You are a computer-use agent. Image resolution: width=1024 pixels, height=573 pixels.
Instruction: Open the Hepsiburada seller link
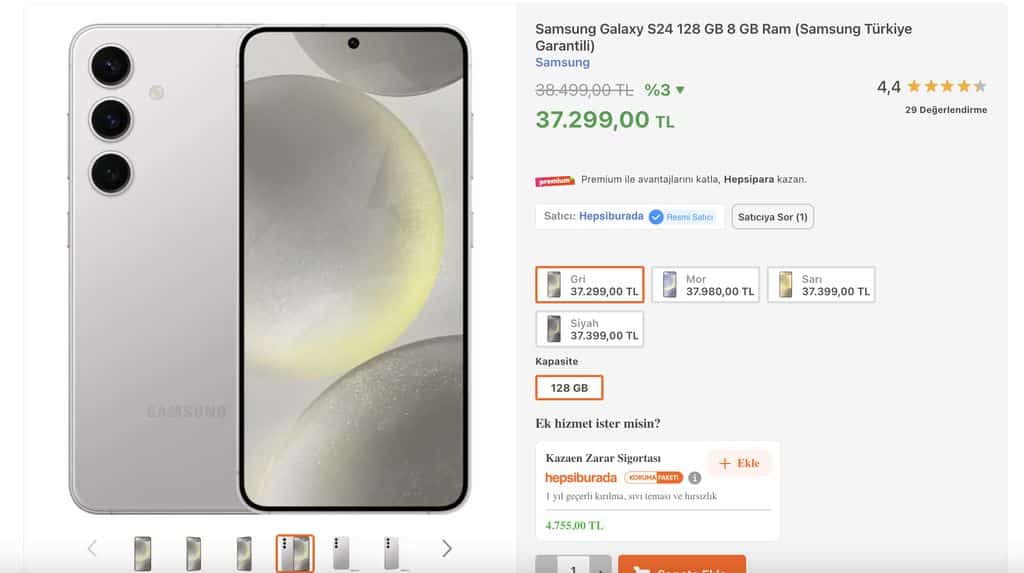(610, 216)
